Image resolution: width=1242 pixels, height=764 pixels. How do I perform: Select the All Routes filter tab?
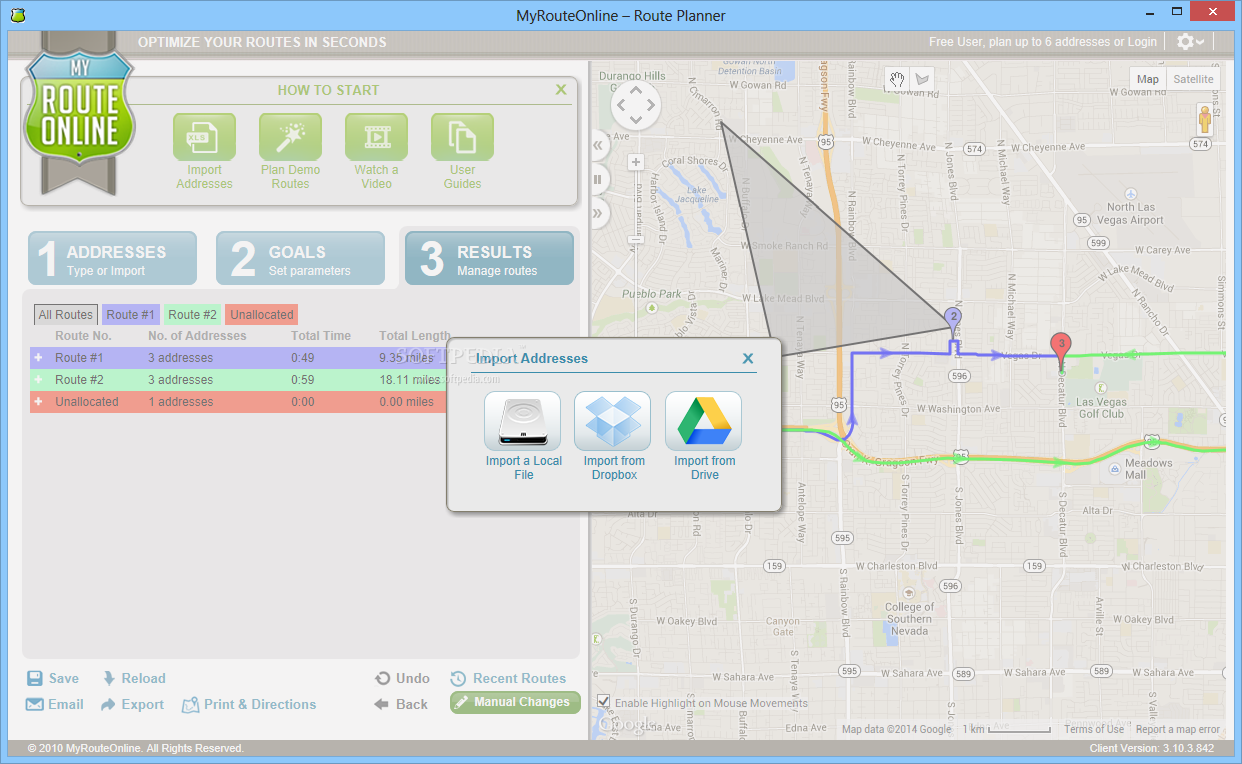tap(66, 315)
